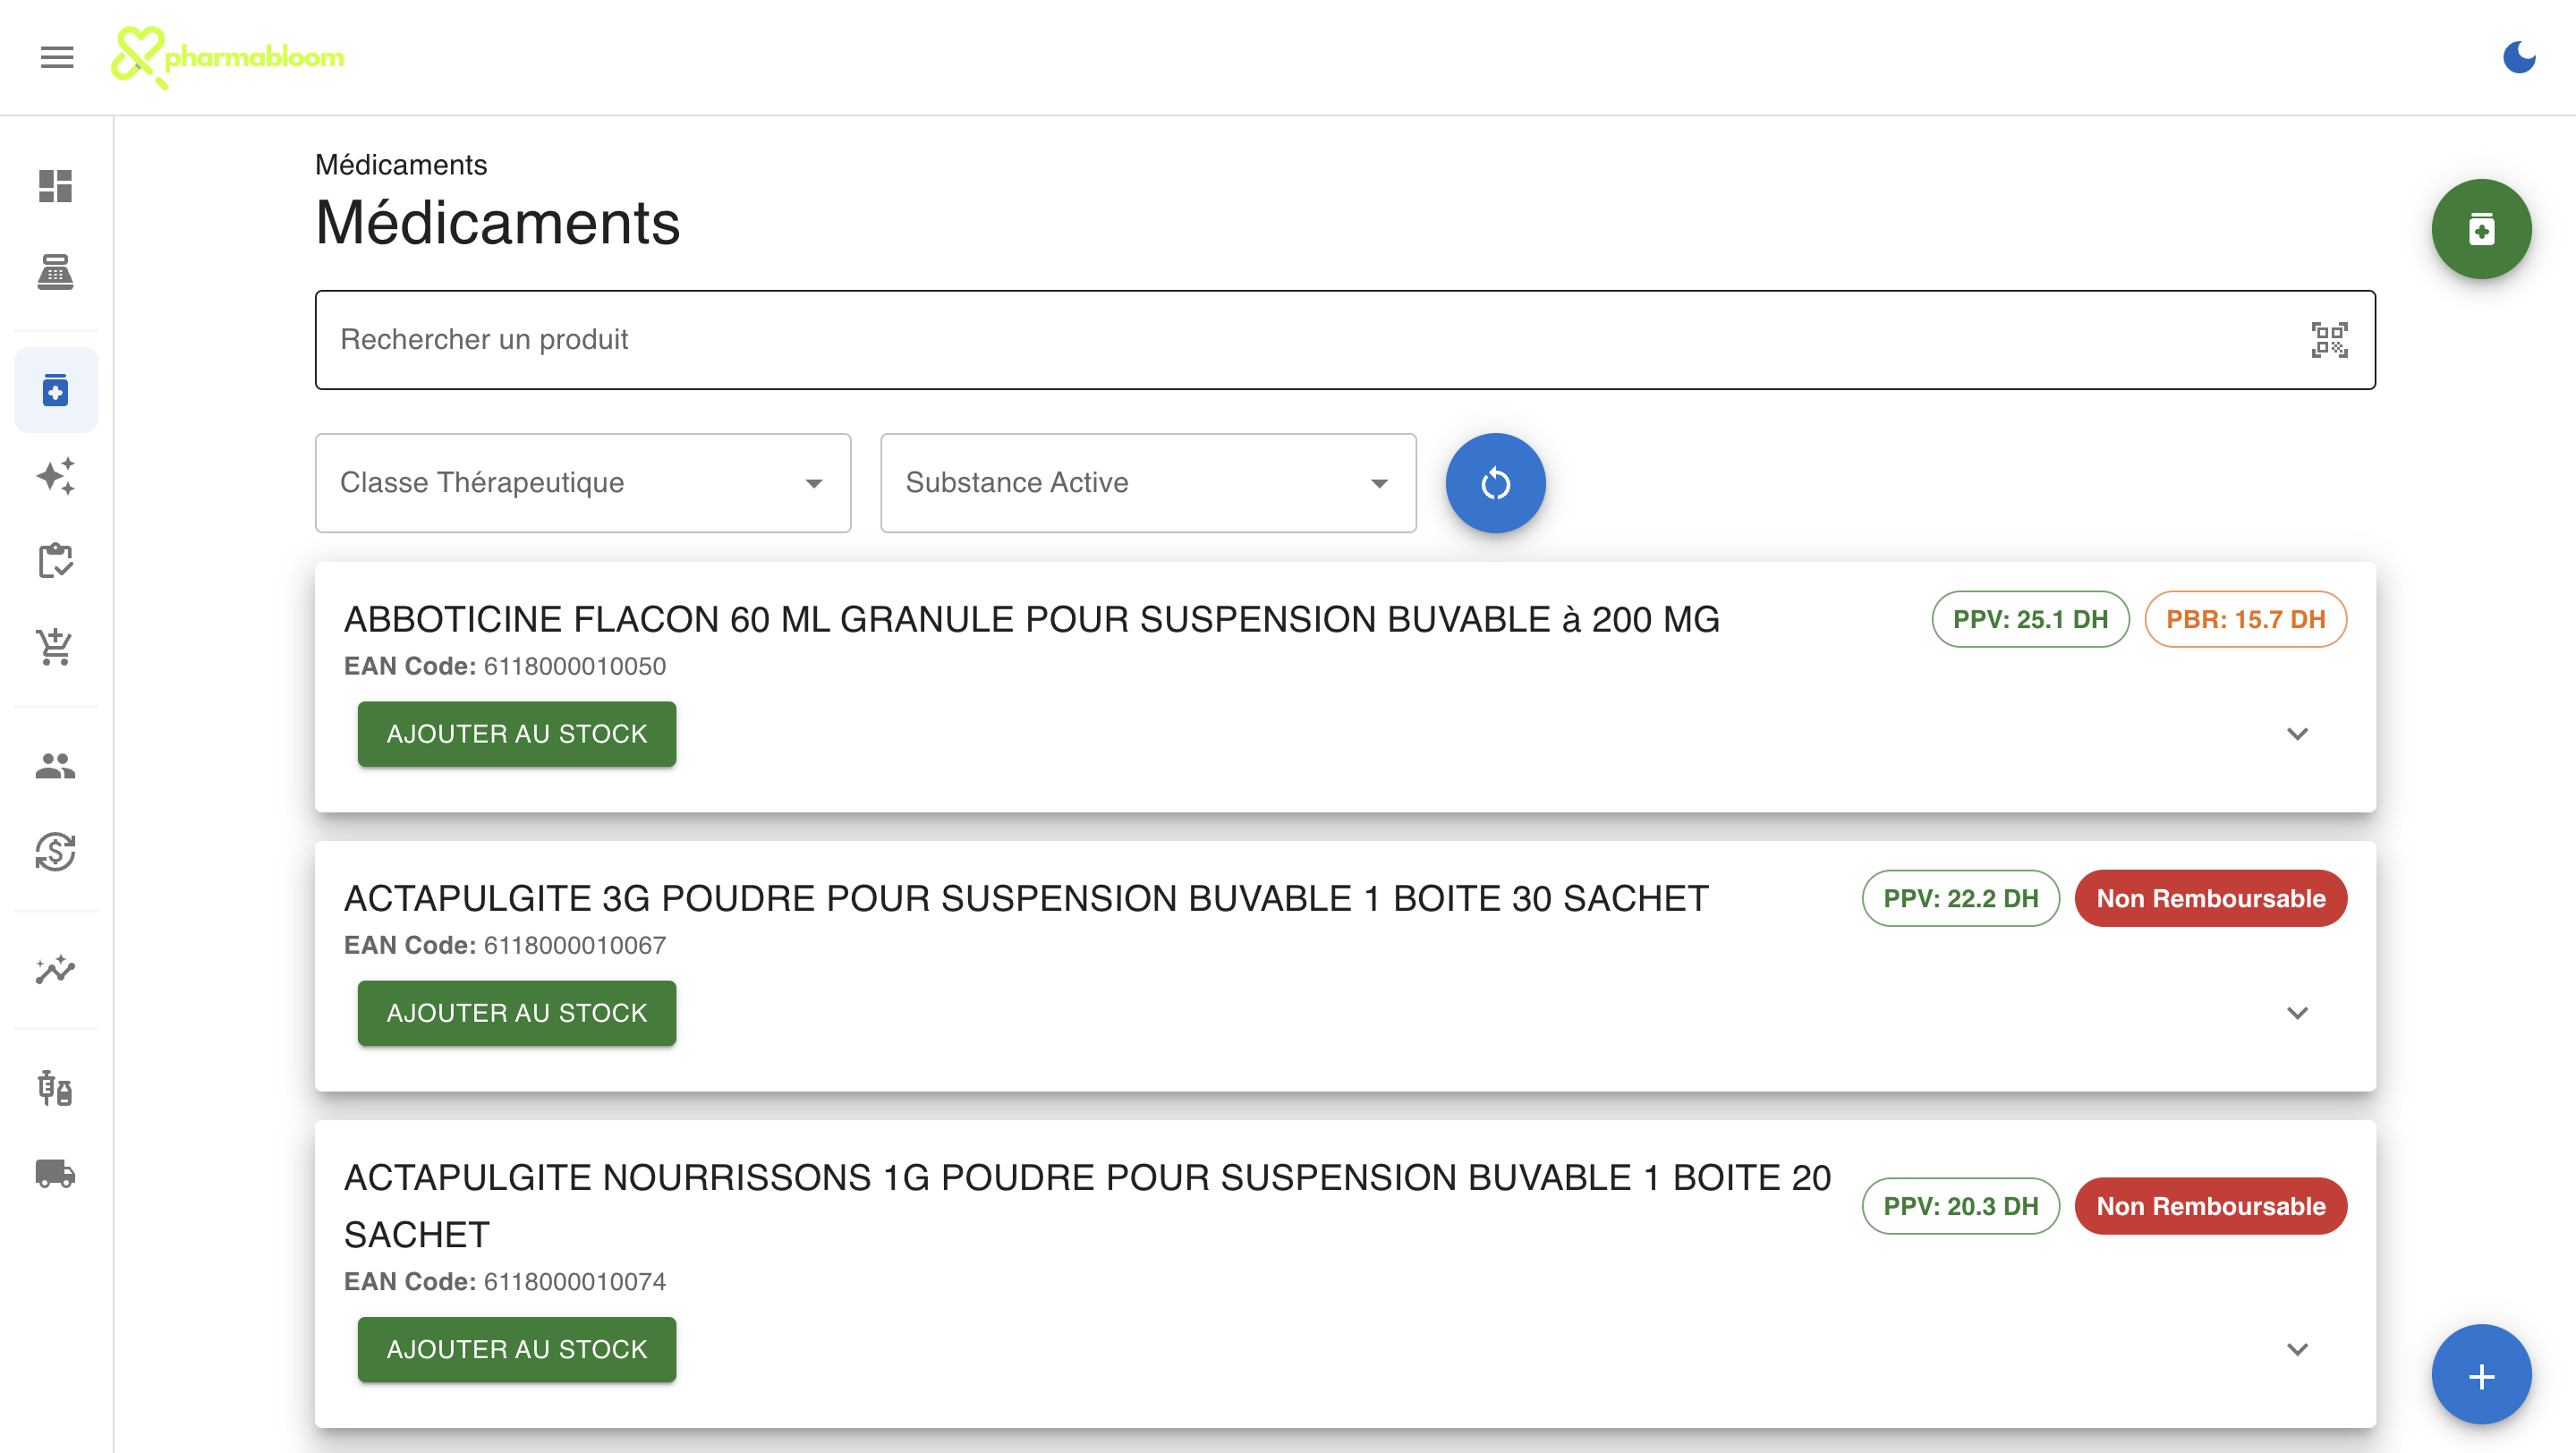Open the vaccines syringe sidebar icon

click(x=56, y=1088)
